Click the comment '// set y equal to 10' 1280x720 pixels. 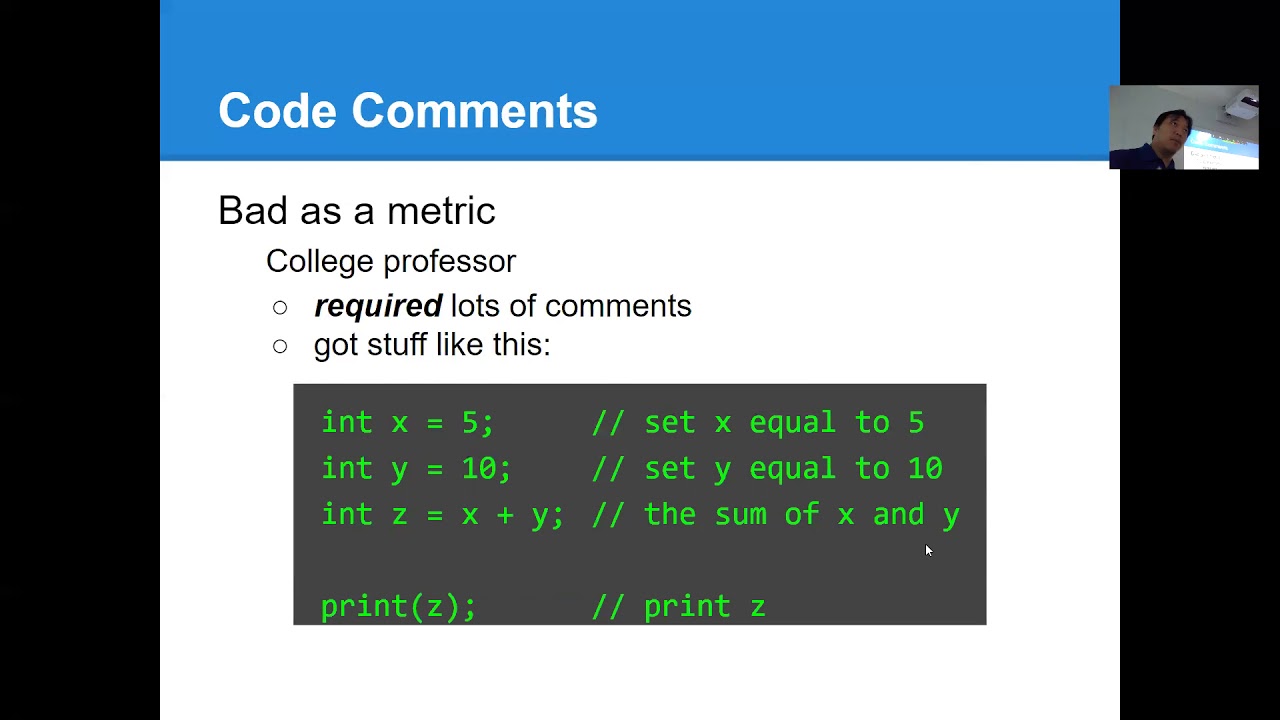767,468
